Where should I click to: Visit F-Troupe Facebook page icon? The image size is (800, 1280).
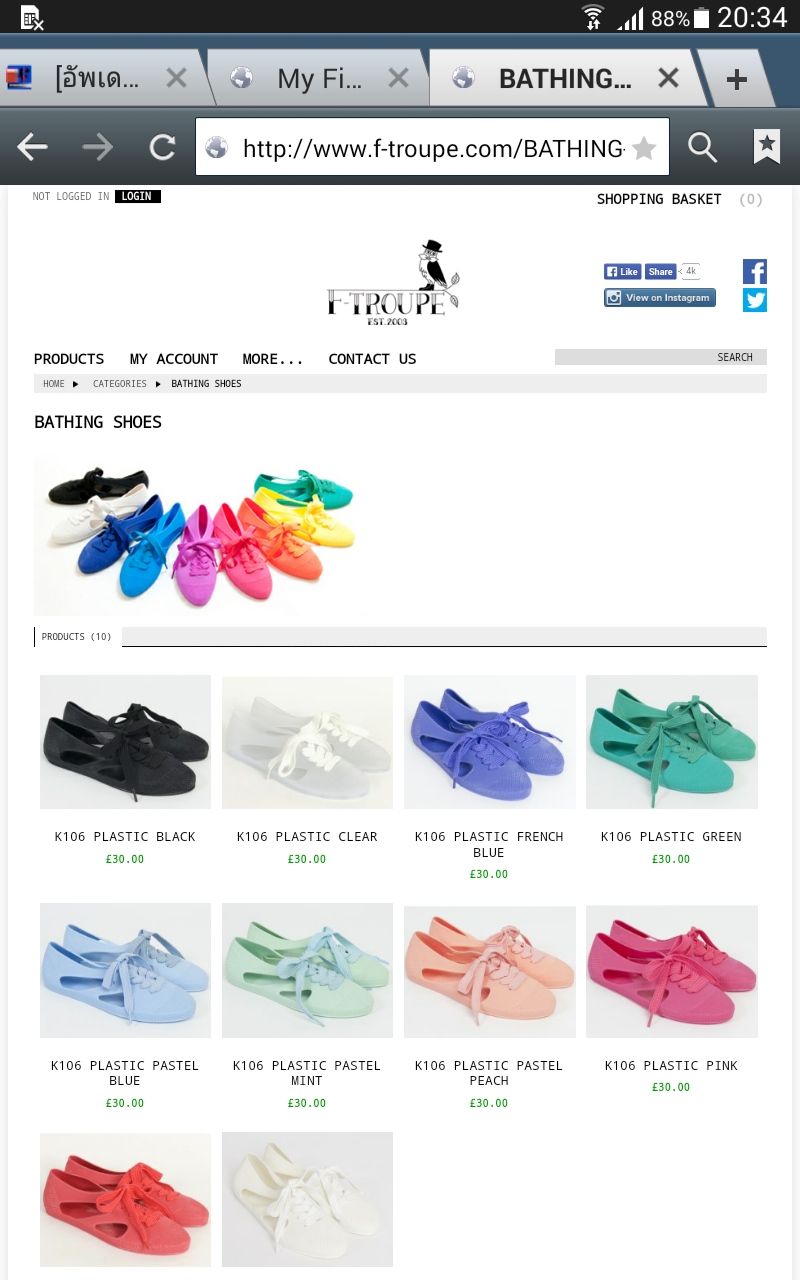(x=755, y=271)
